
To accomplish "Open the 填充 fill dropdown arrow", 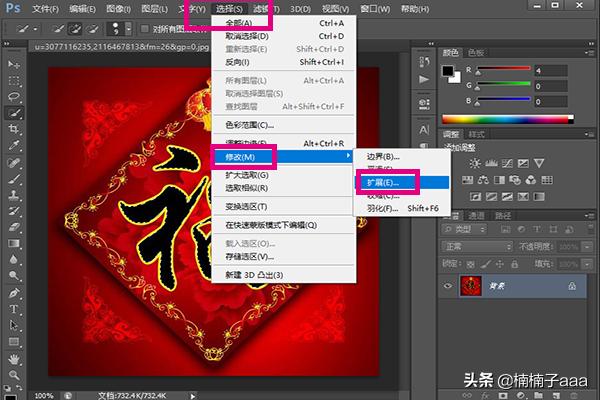I will 587,264.
